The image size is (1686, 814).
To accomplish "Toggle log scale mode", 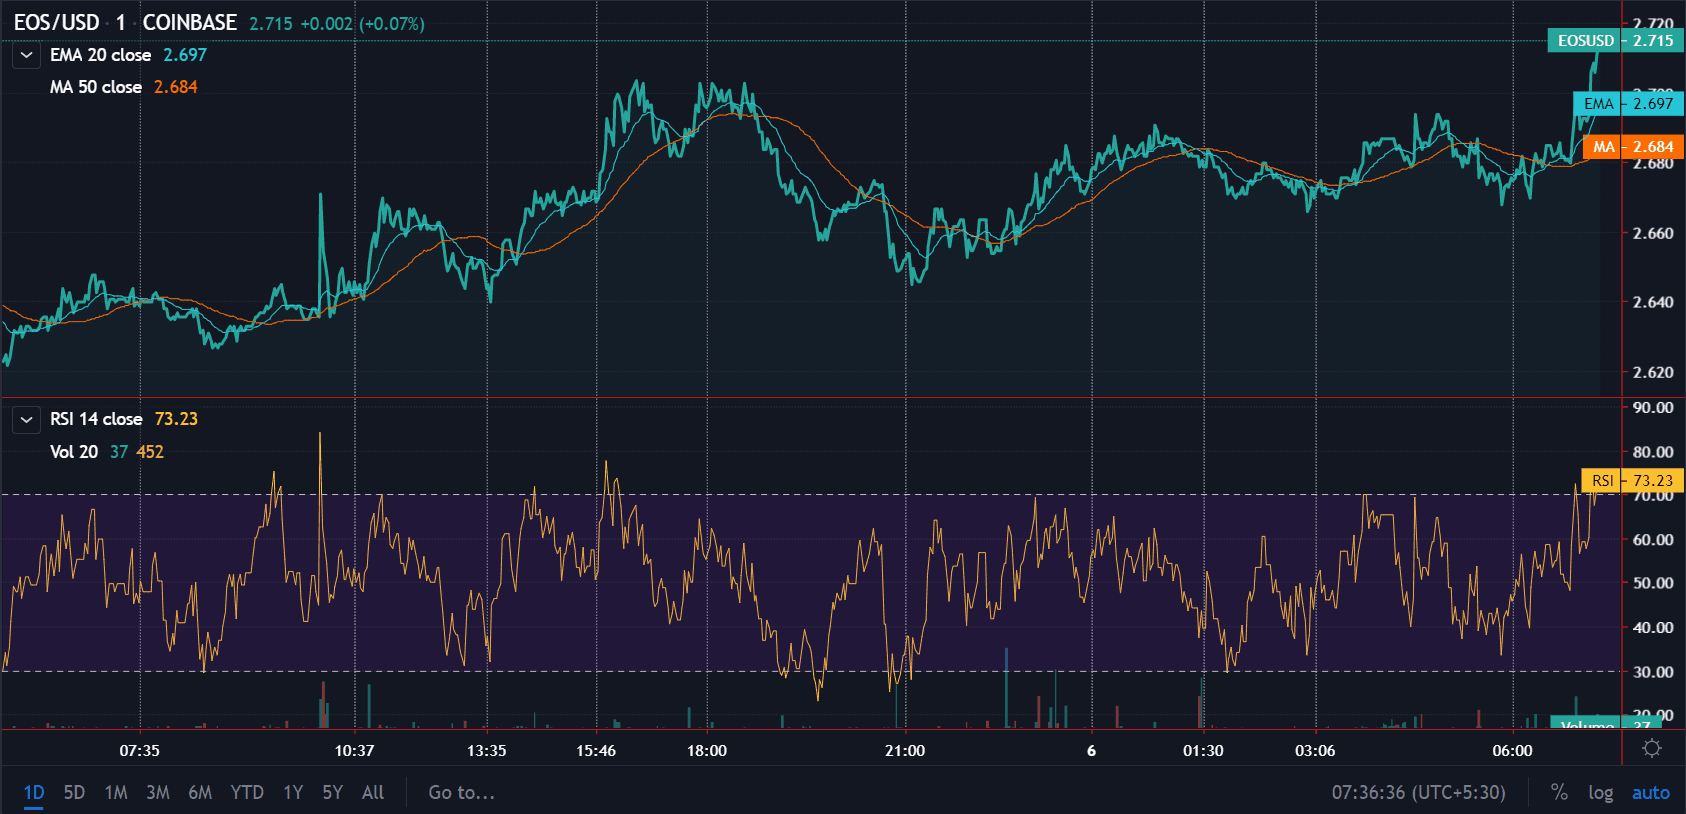I will (x=1600, y=792).
